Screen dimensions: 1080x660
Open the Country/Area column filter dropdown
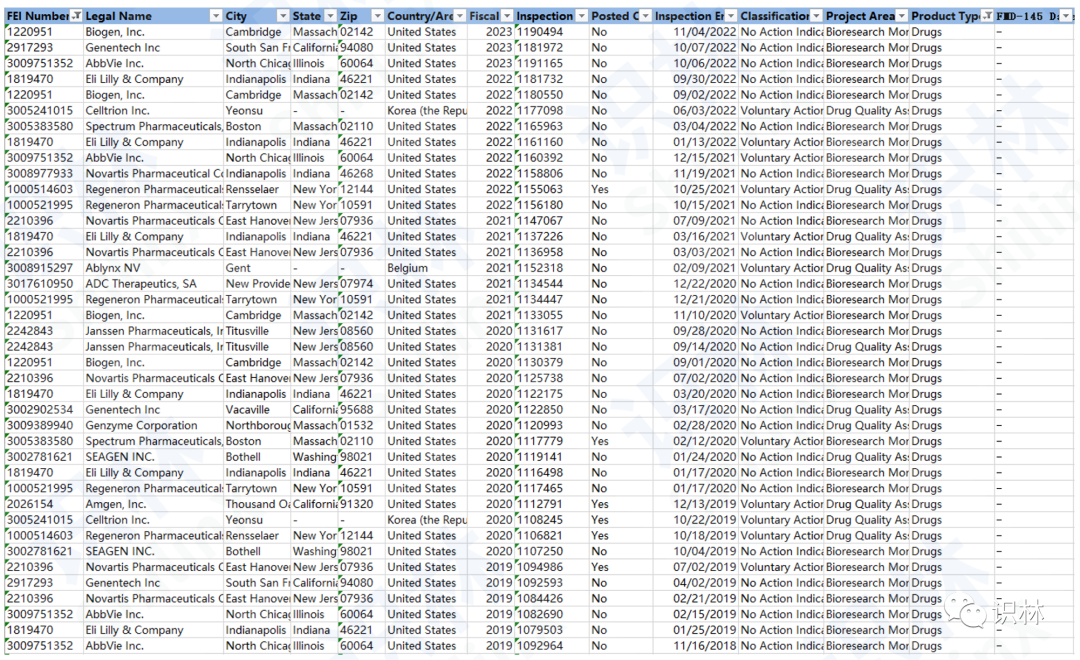coord(459,16)
